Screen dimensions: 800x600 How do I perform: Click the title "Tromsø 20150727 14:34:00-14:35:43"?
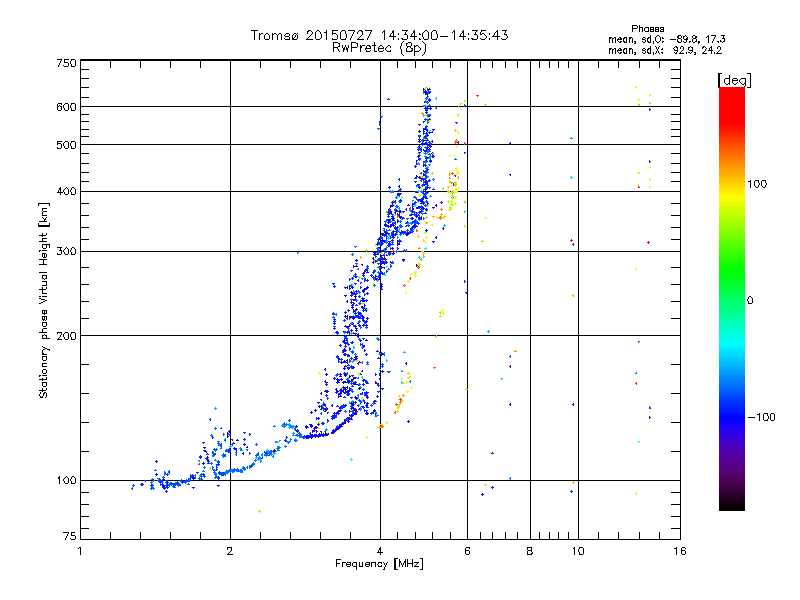[x=379, y=35]
